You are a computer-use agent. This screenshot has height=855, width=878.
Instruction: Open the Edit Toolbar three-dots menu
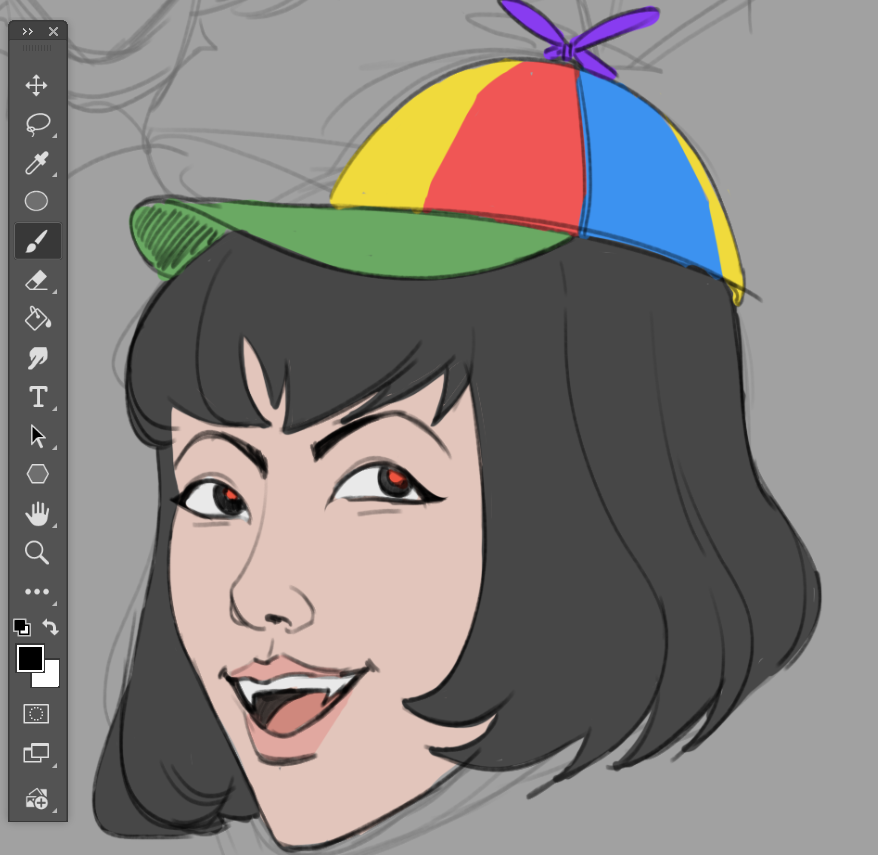pos(37,591)
